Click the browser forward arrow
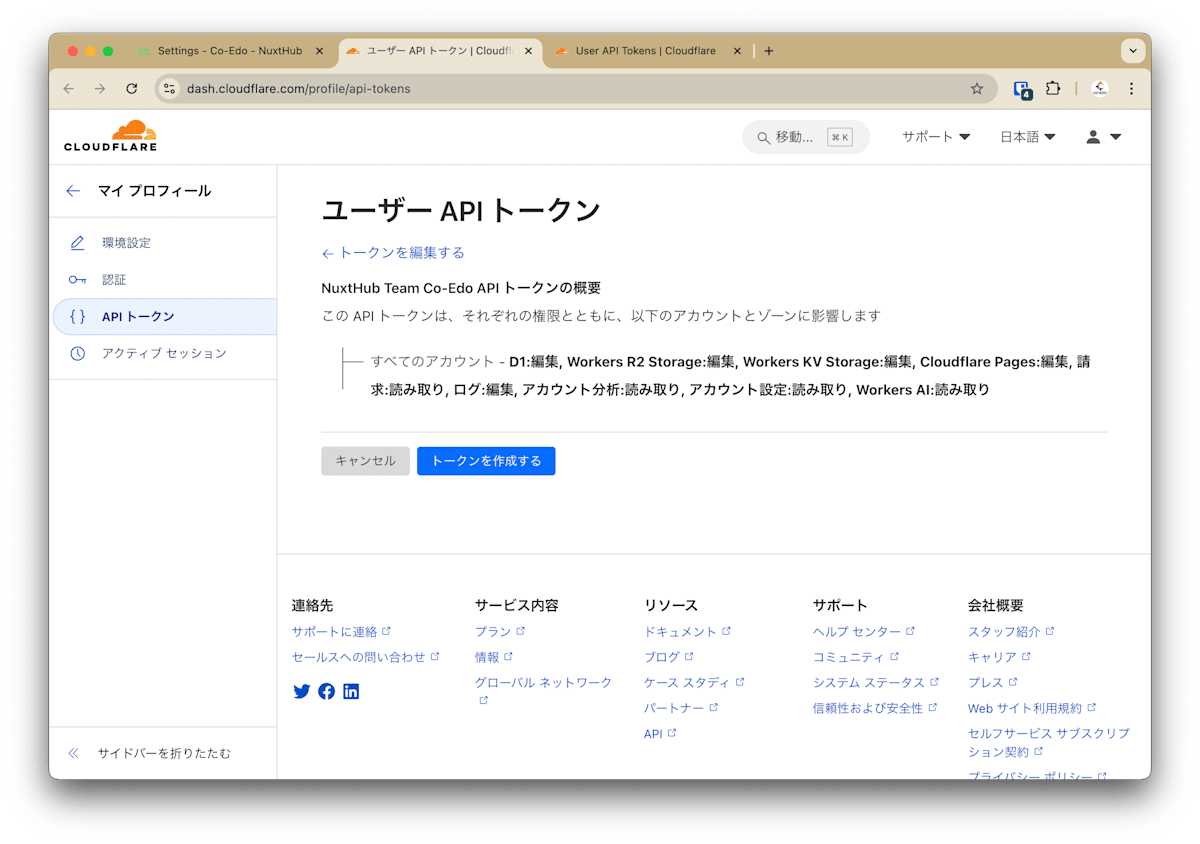This screenshot has width=1200, height=844. coord(100,89)
